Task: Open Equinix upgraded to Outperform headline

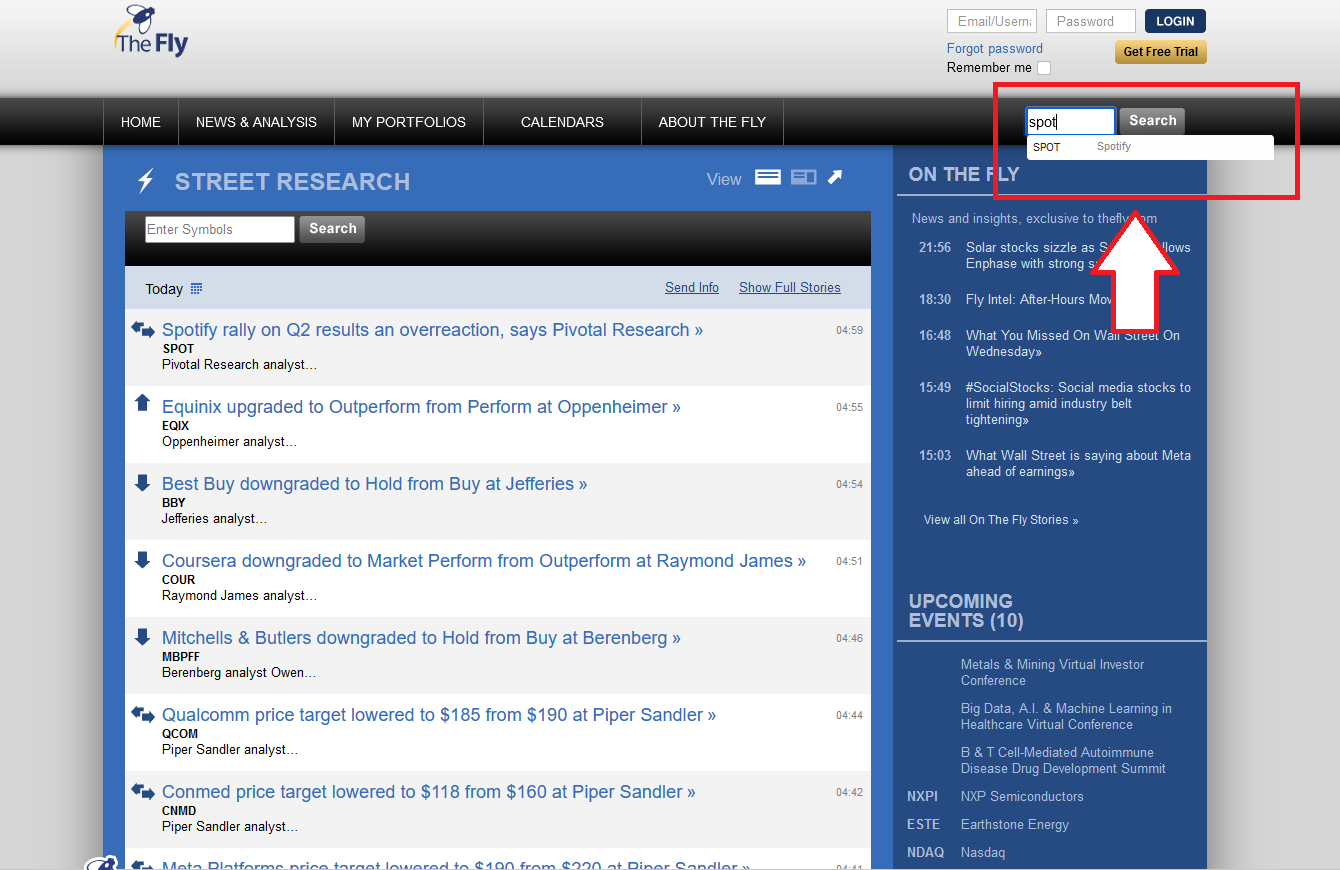Action: (x=421, y=407)
